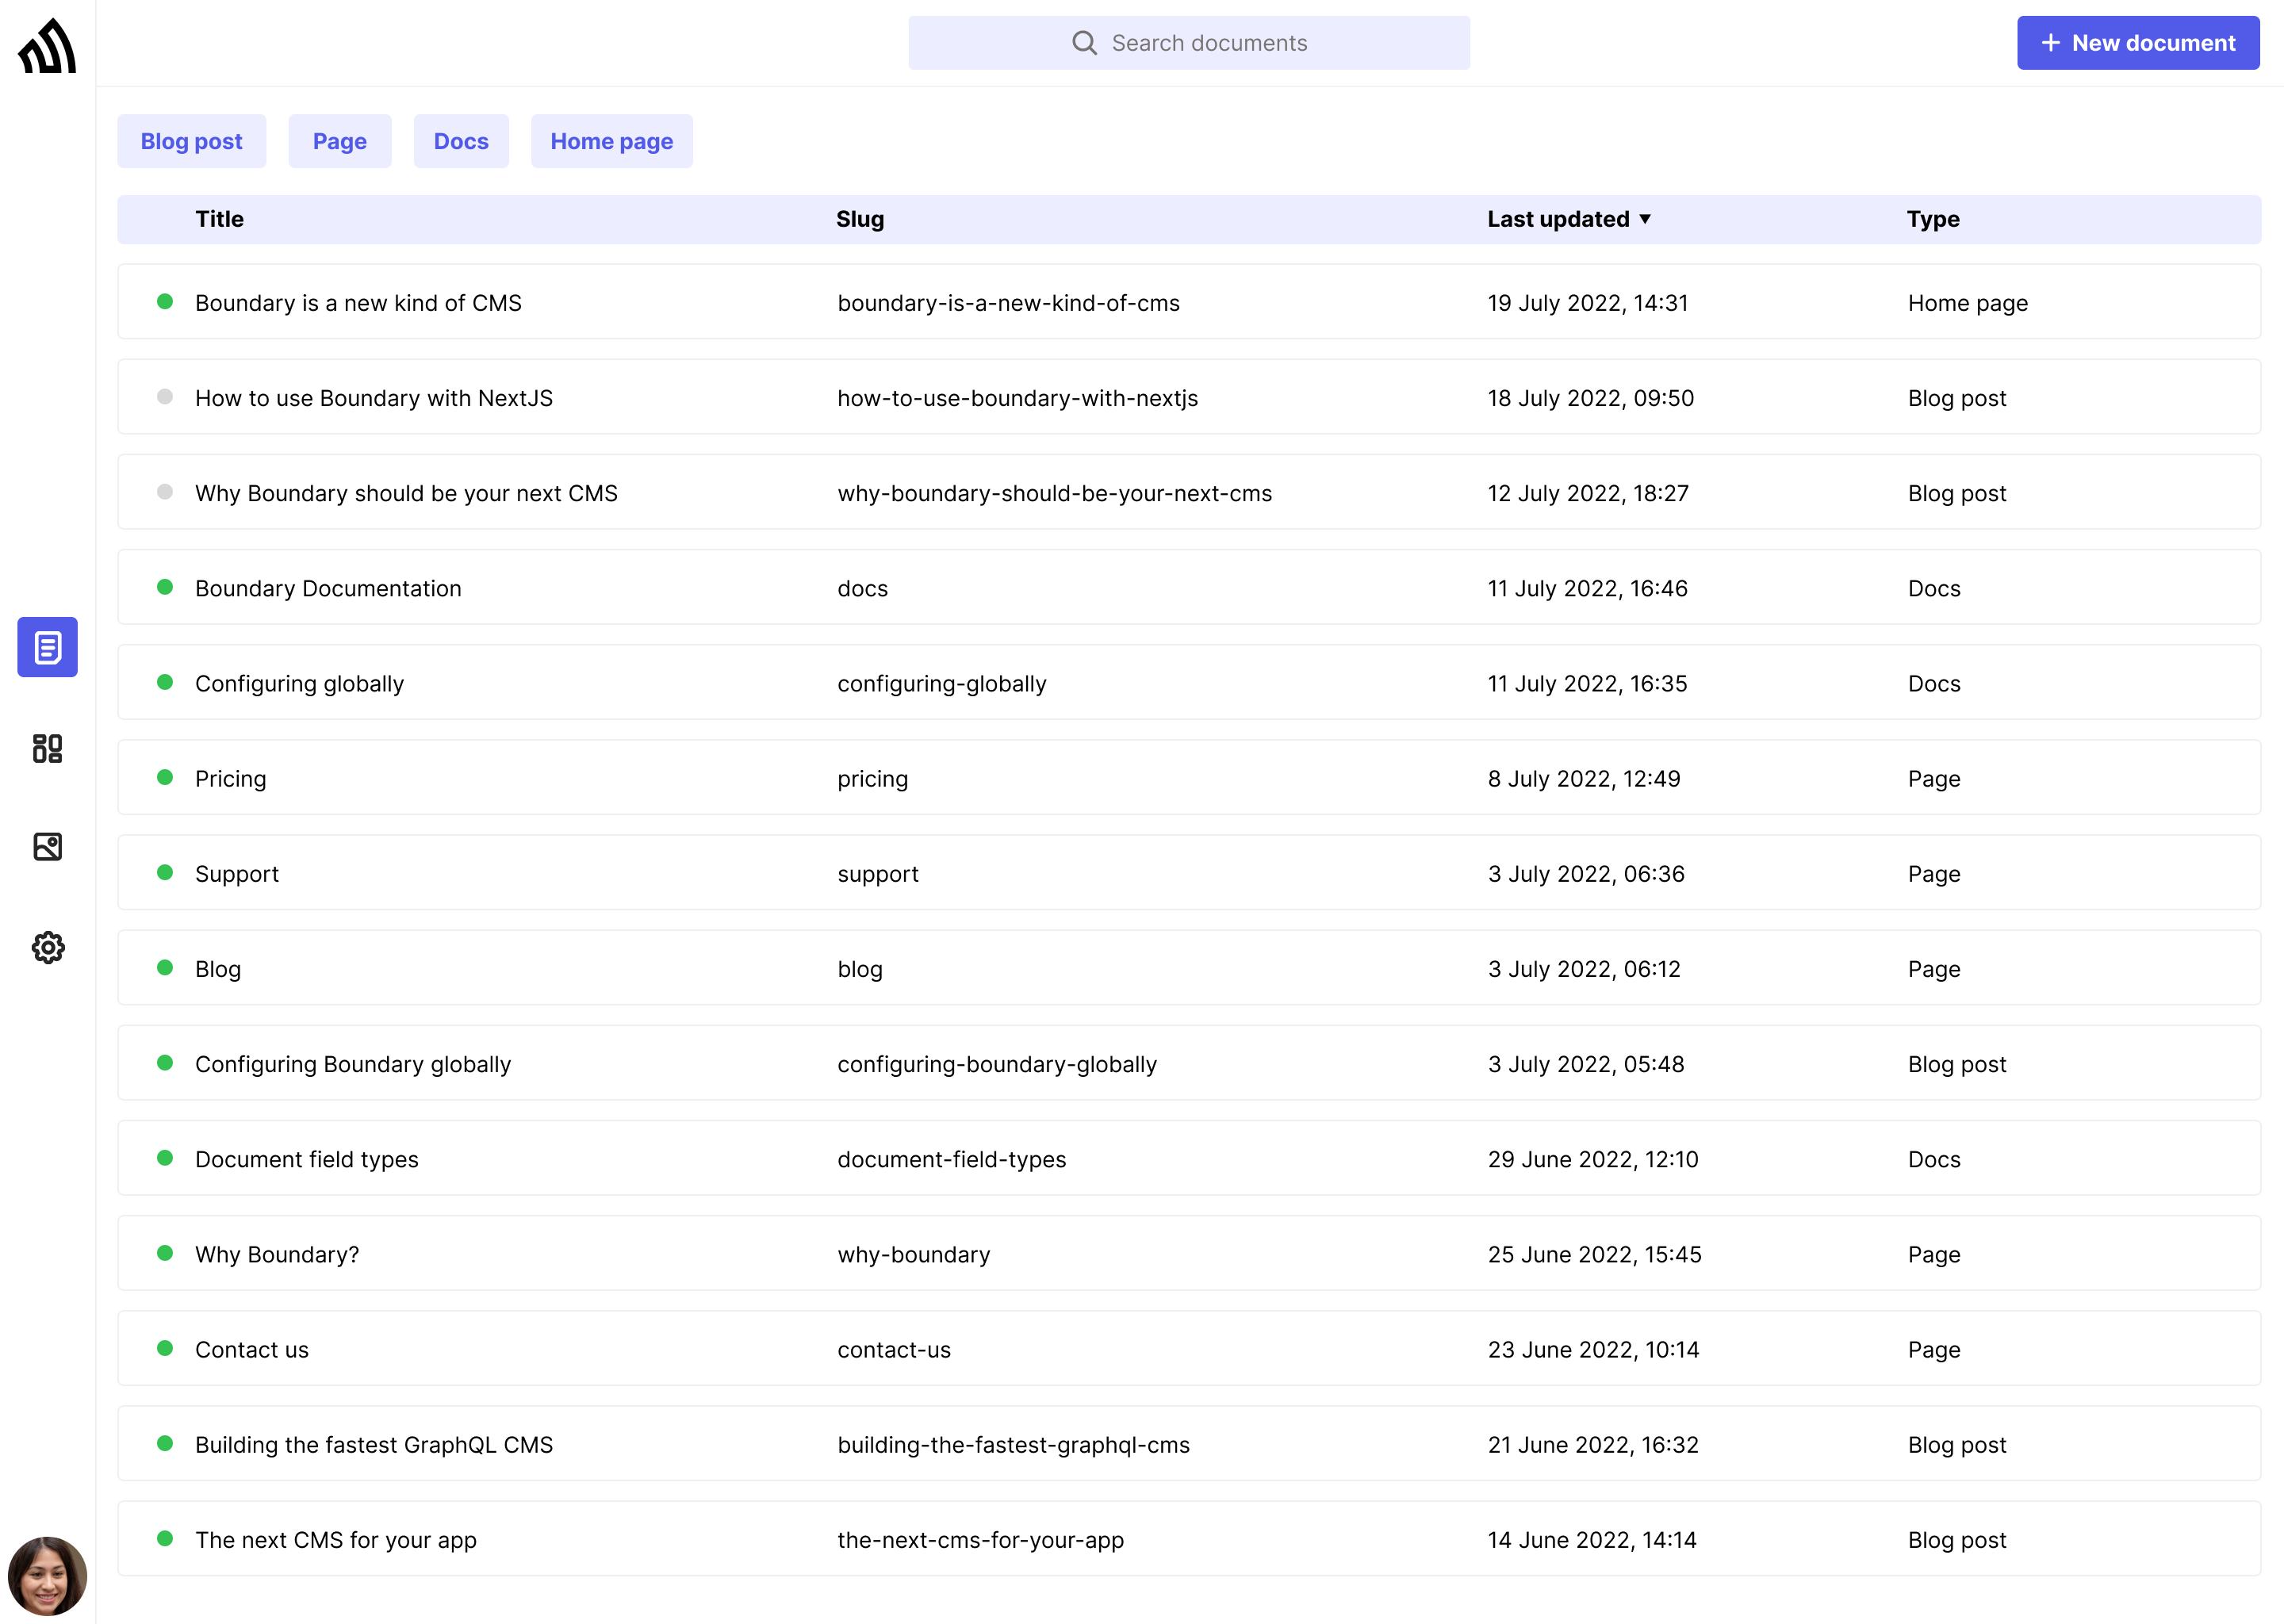2284x1624 pixels.
Task: Click the user profile avatar
Action: click(47, 1575)
